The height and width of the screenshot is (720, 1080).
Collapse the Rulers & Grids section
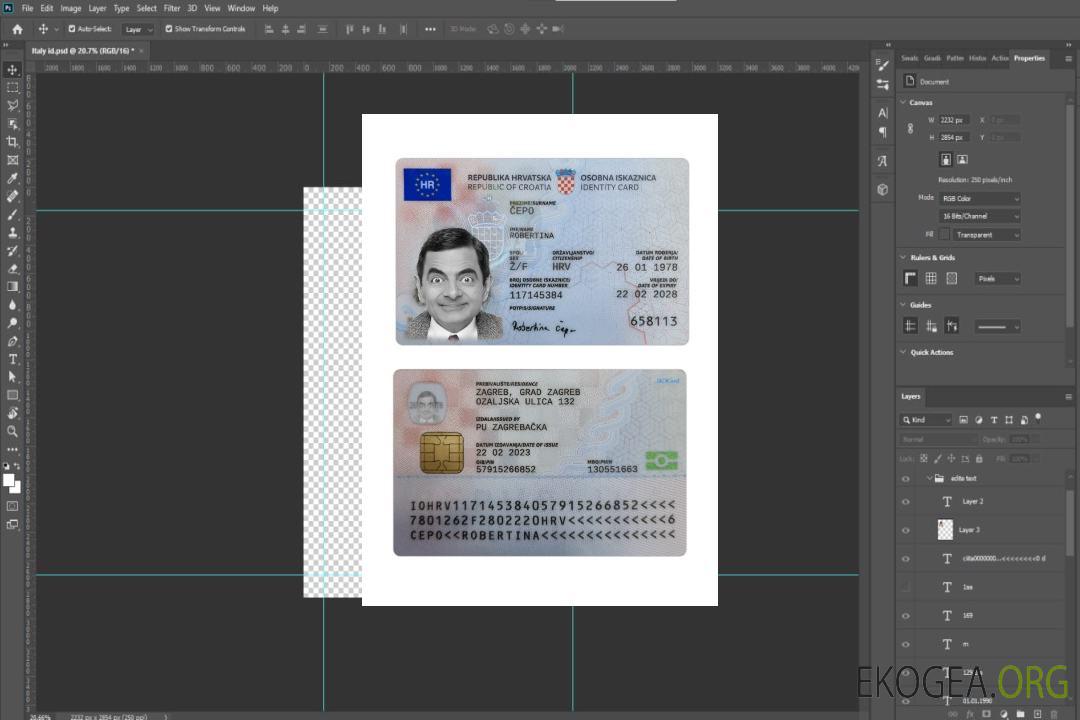(x=903, y=258)
